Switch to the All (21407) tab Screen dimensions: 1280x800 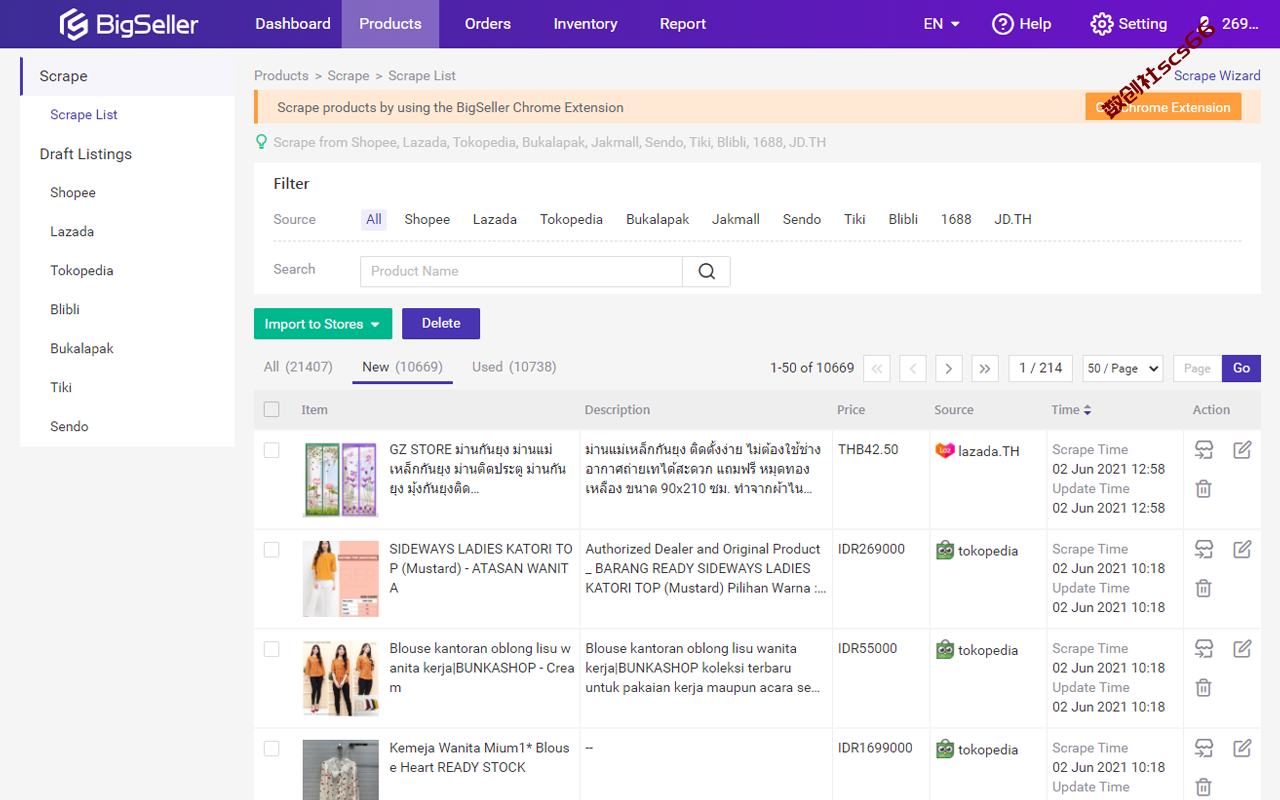pos(298,367)
